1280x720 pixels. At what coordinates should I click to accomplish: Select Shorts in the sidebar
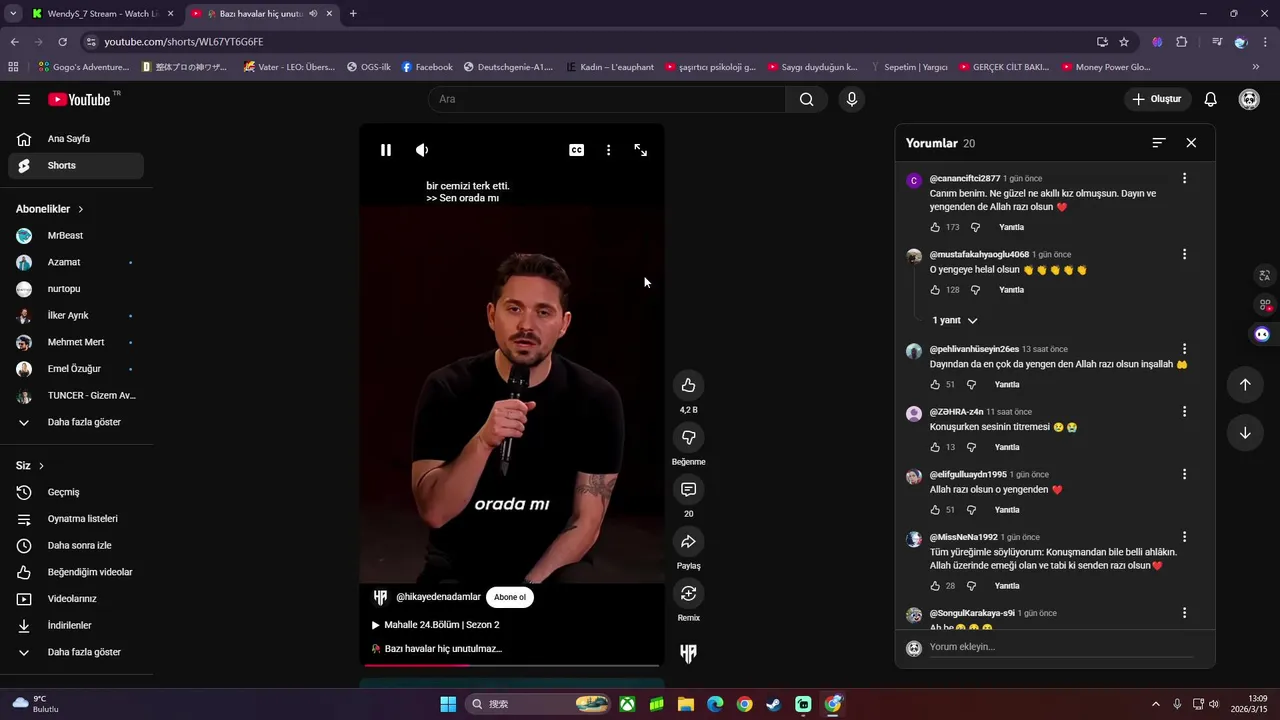(x=76, y=165)
